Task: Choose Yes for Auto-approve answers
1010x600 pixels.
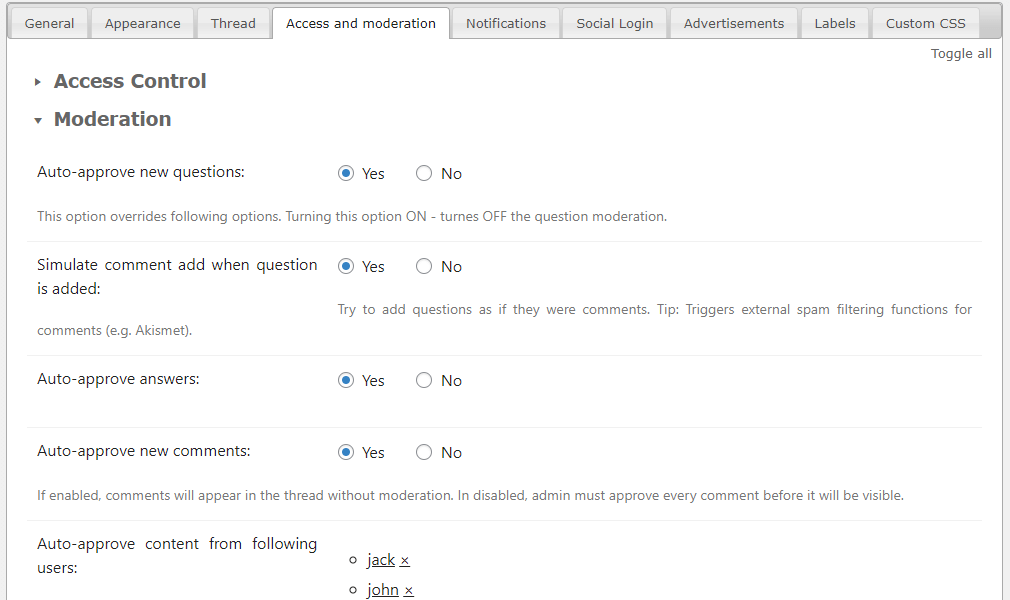Action: (346, 381)
